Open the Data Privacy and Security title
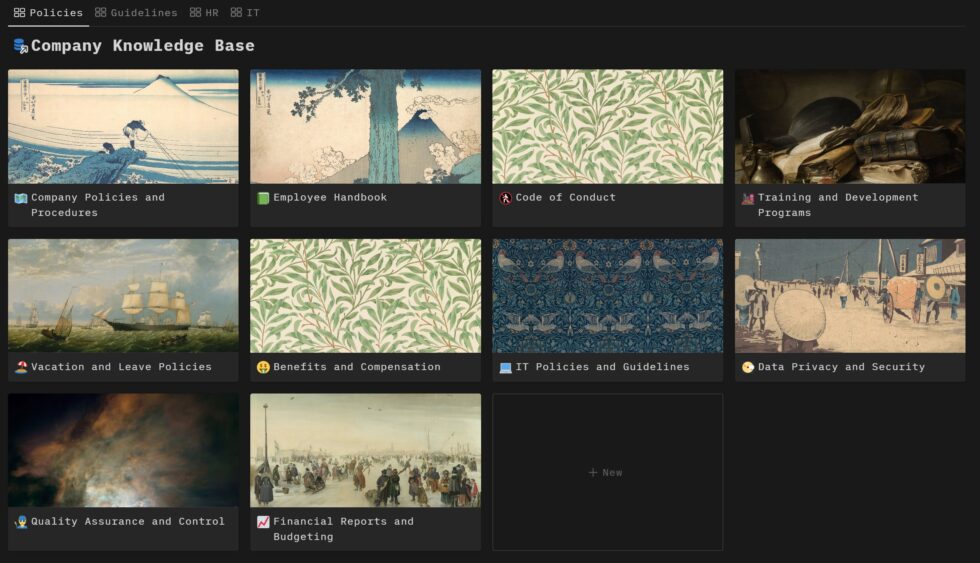This screenshot has width=980, height=563. pyautogui.click(x=841, y=367)
